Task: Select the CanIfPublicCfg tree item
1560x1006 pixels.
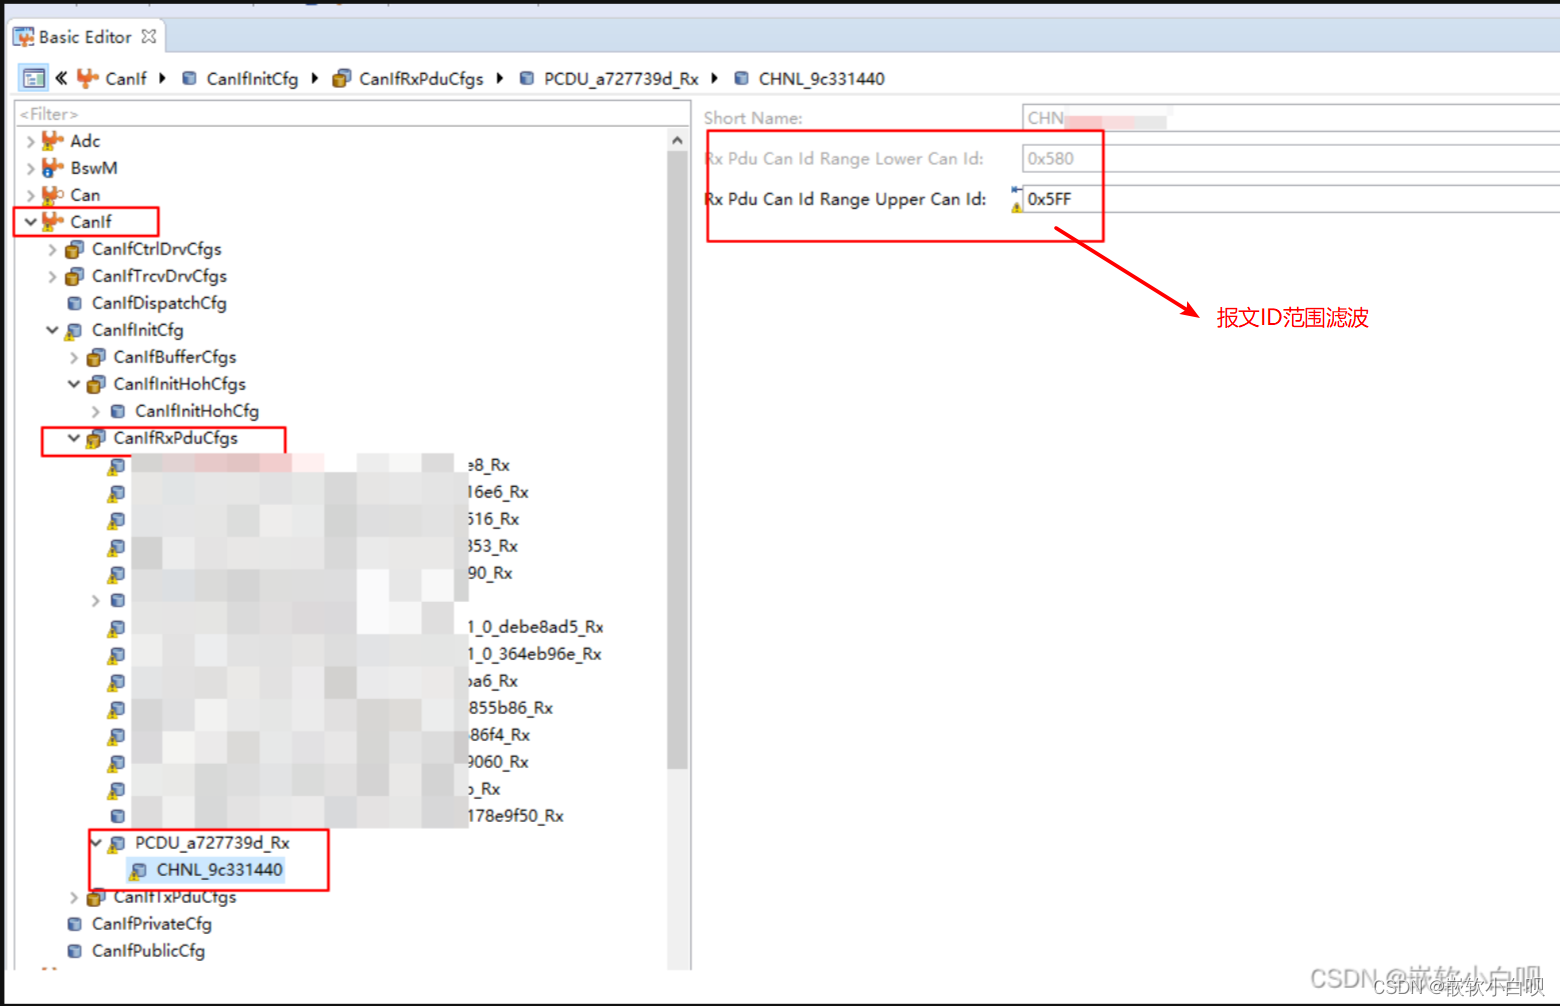Action: pyautogui.click(x=148, y=951)
